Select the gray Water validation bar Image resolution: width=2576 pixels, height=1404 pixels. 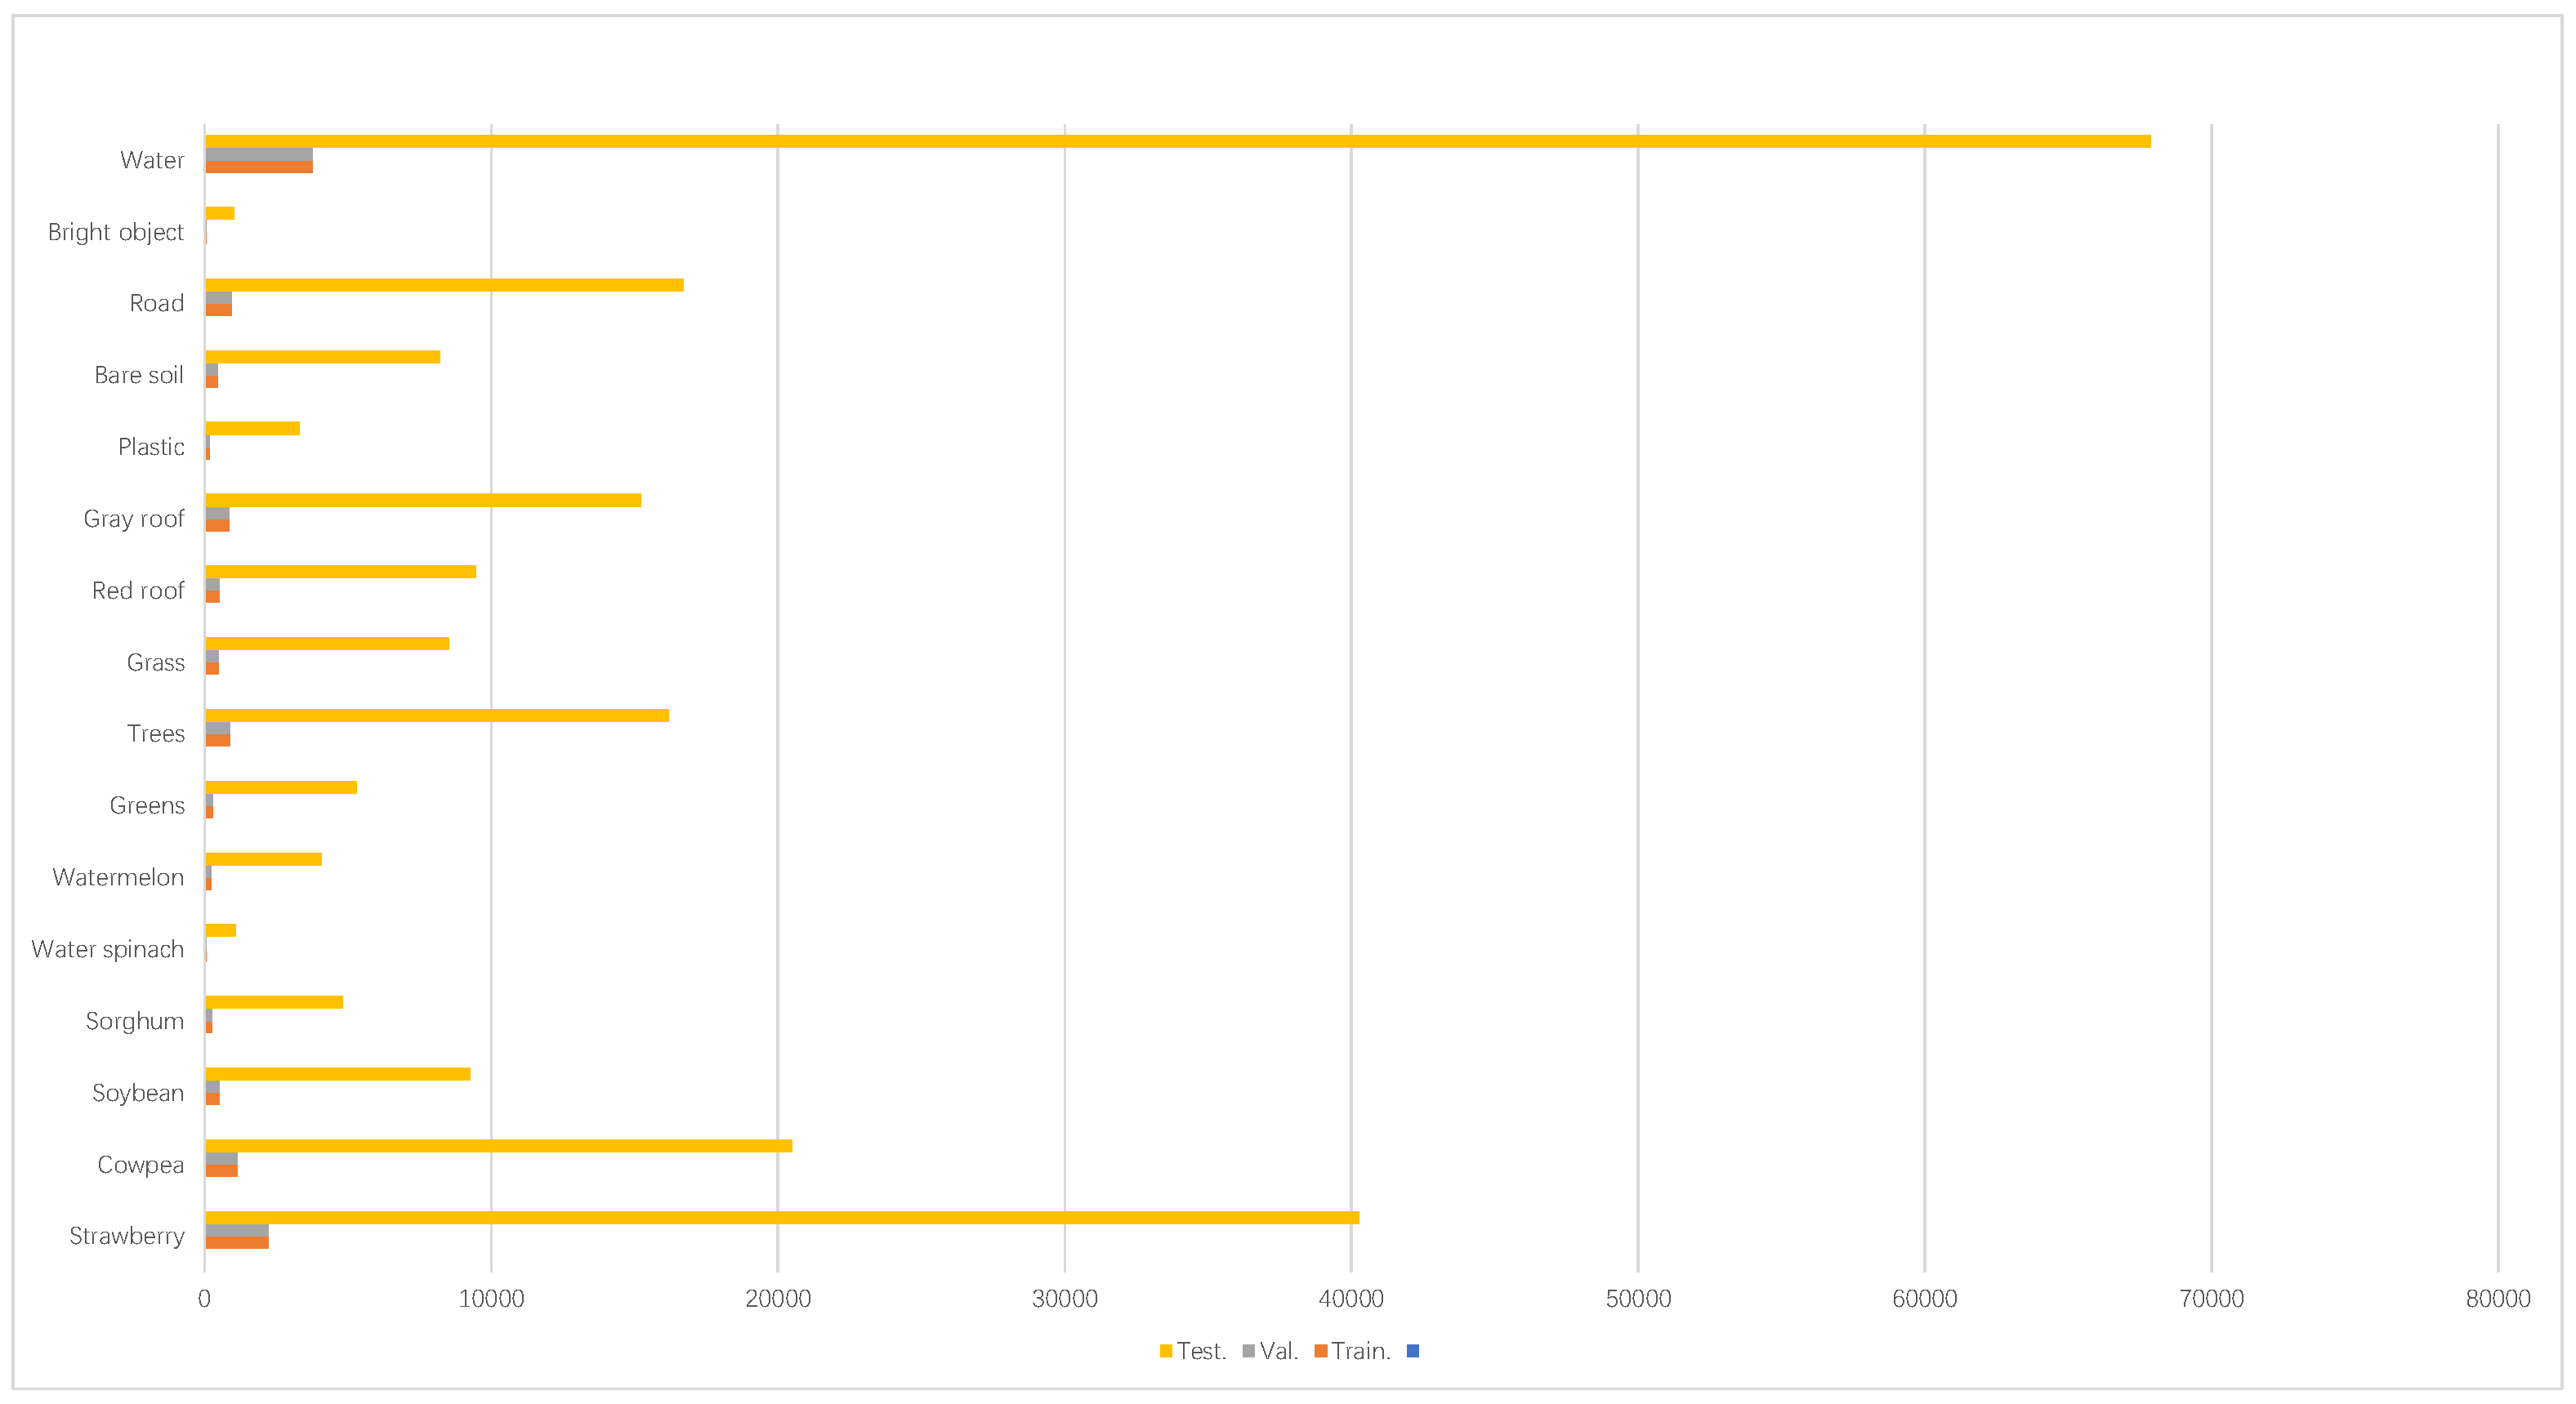pos(258,154)
